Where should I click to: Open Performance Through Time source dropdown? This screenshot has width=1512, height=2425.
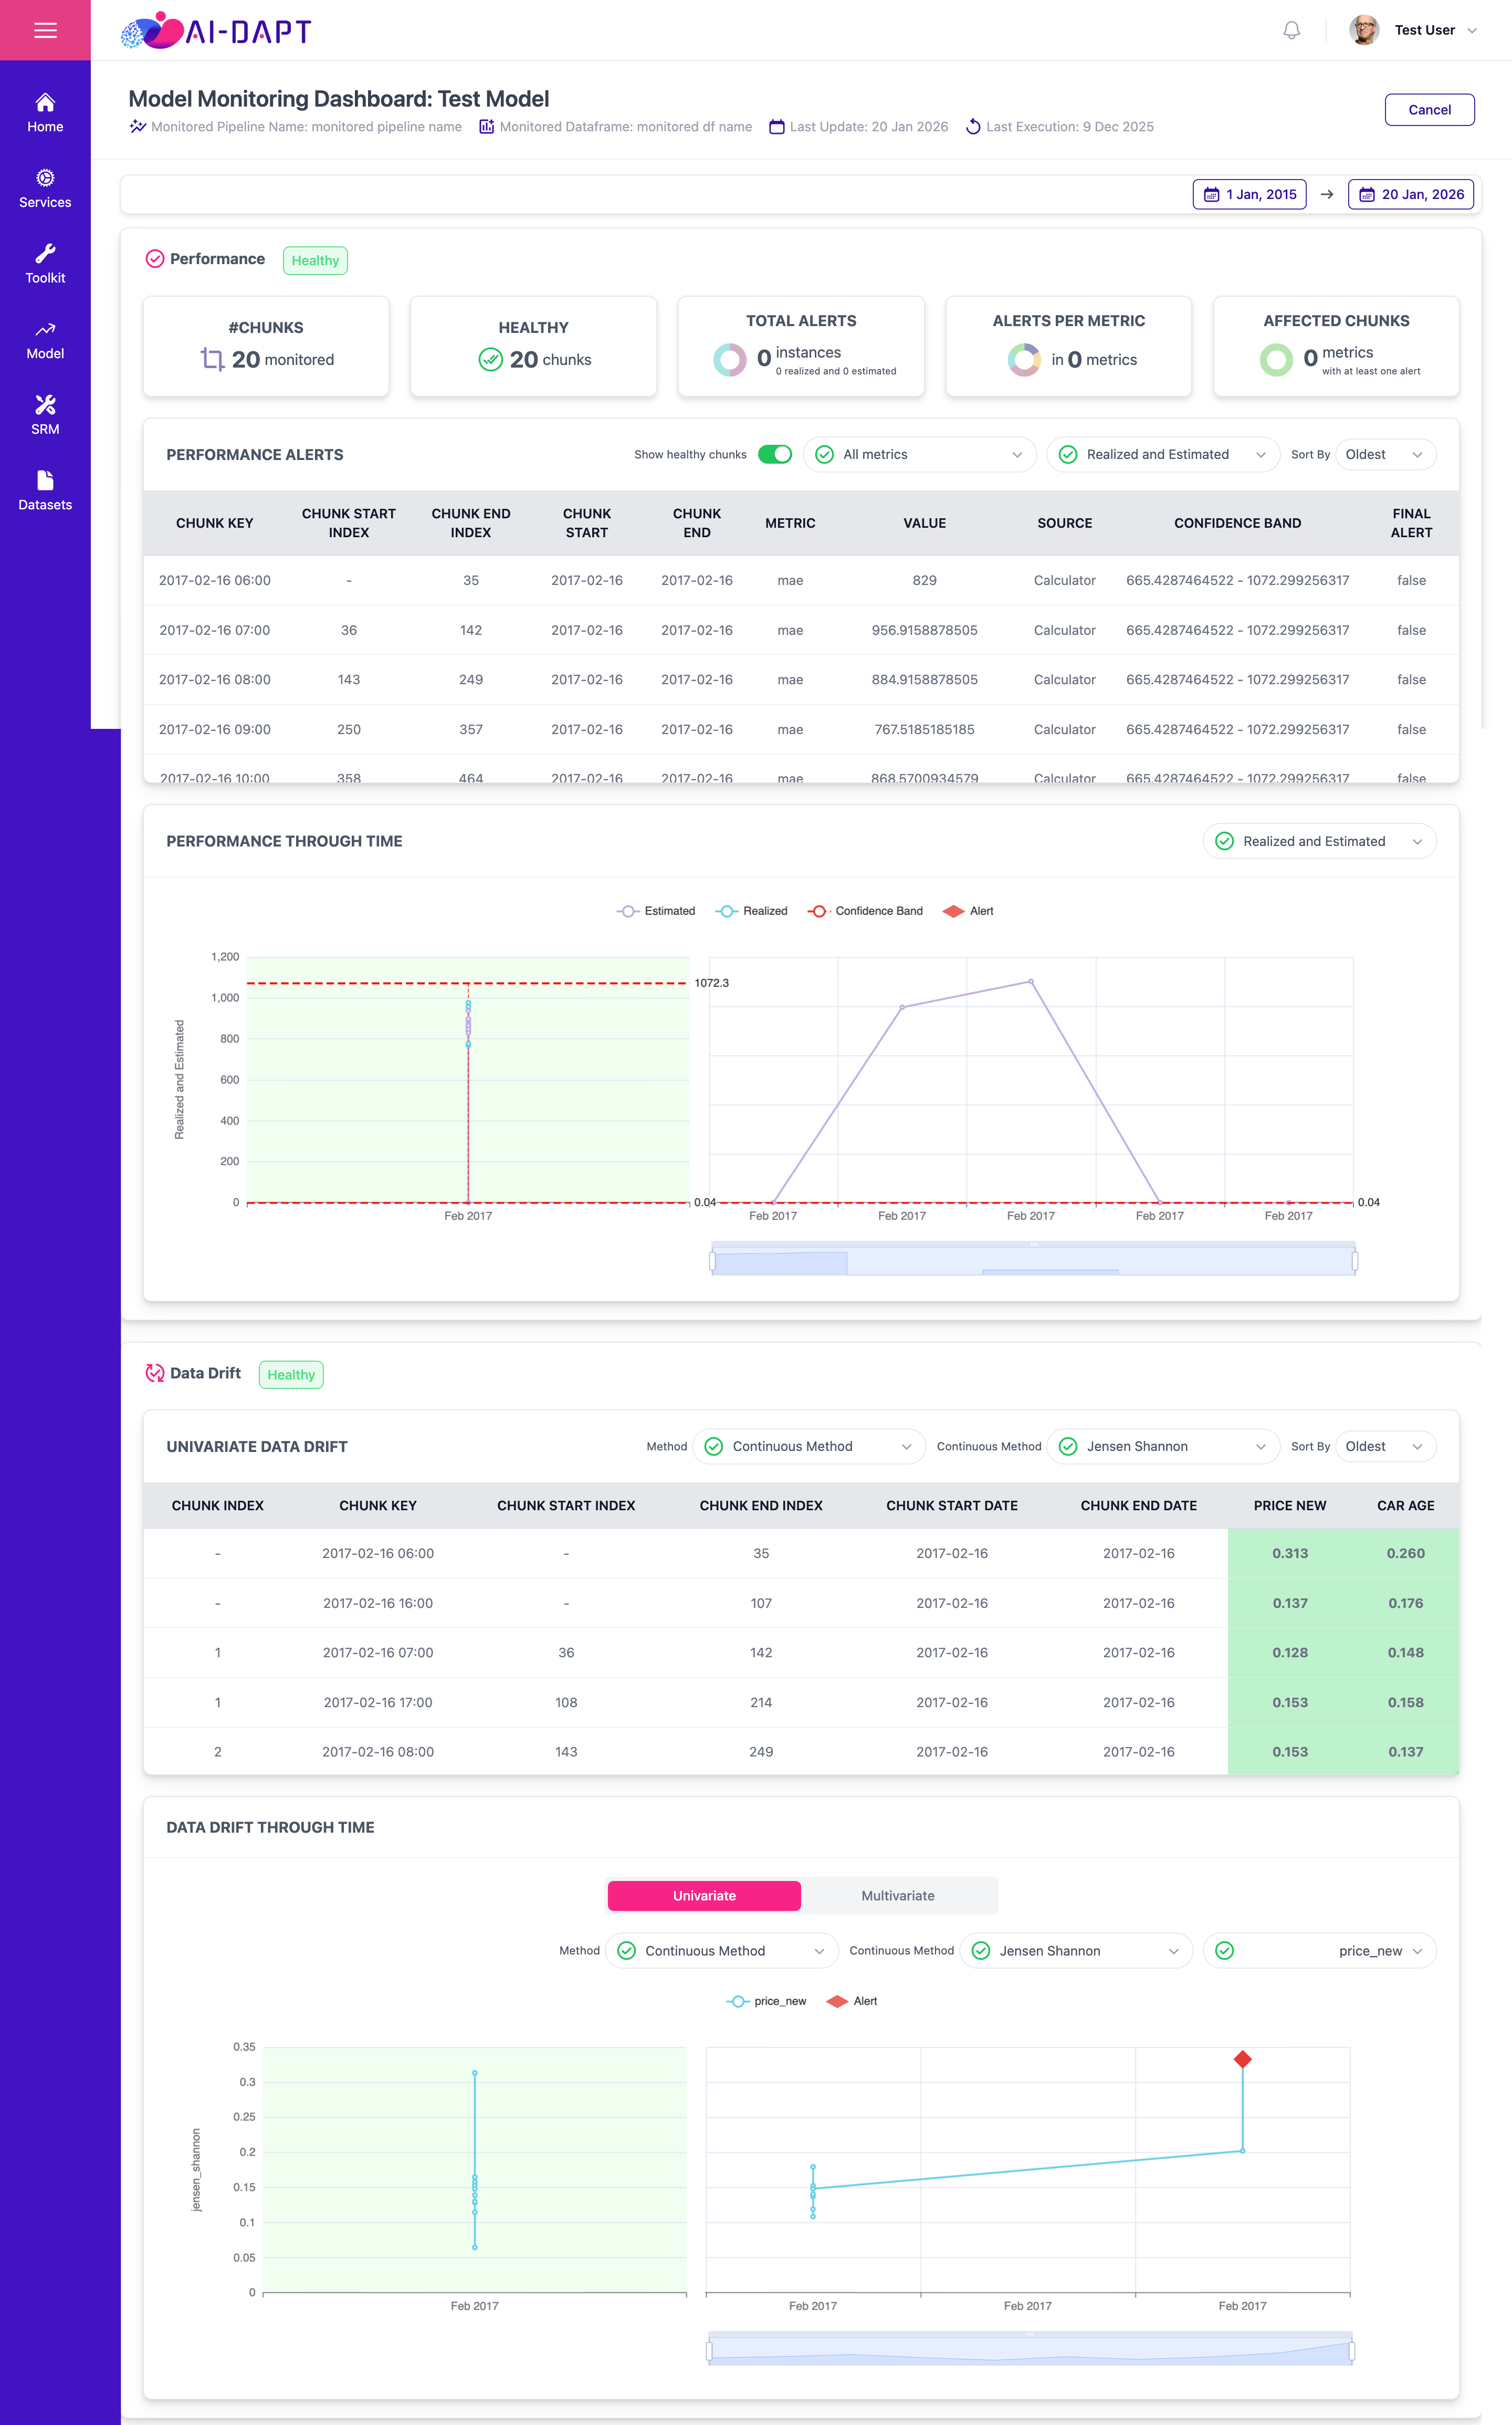(x=1319, y=841)
